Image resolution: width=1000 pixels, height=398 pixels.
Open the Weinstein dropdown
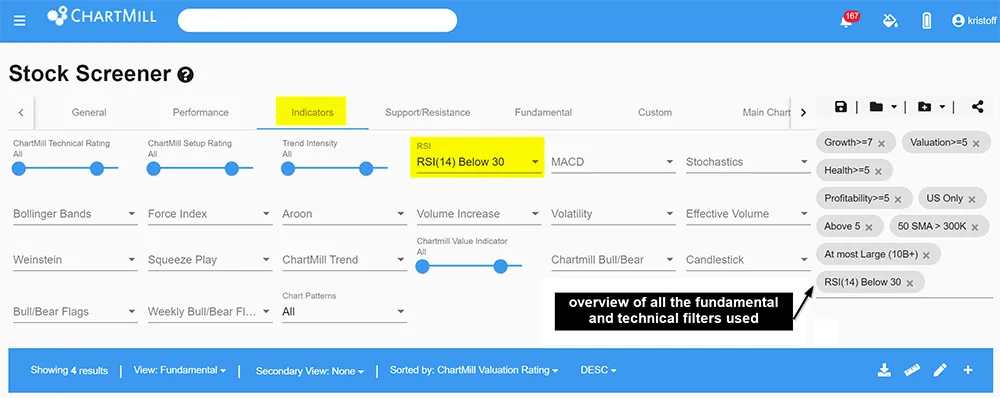click(x=75, y=260)
